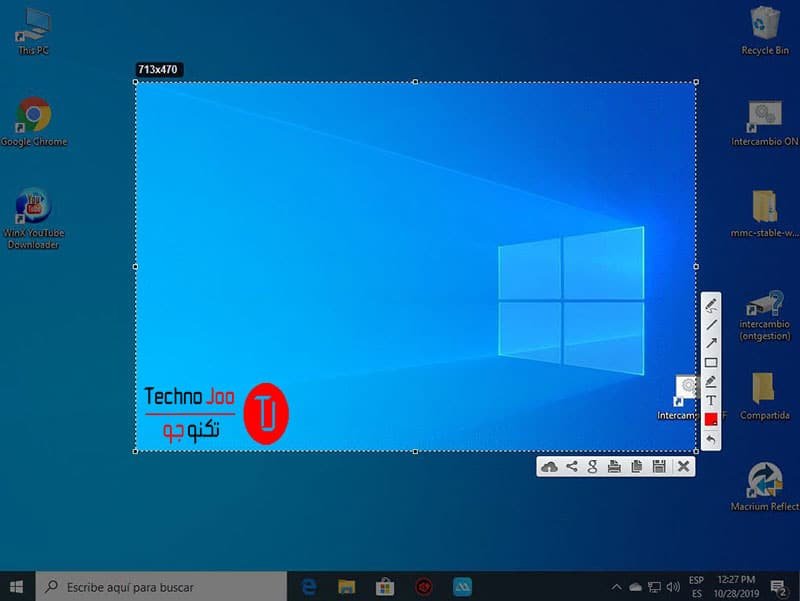Open the notification action center
Screen dimensions: 800x601
point(775,587)
